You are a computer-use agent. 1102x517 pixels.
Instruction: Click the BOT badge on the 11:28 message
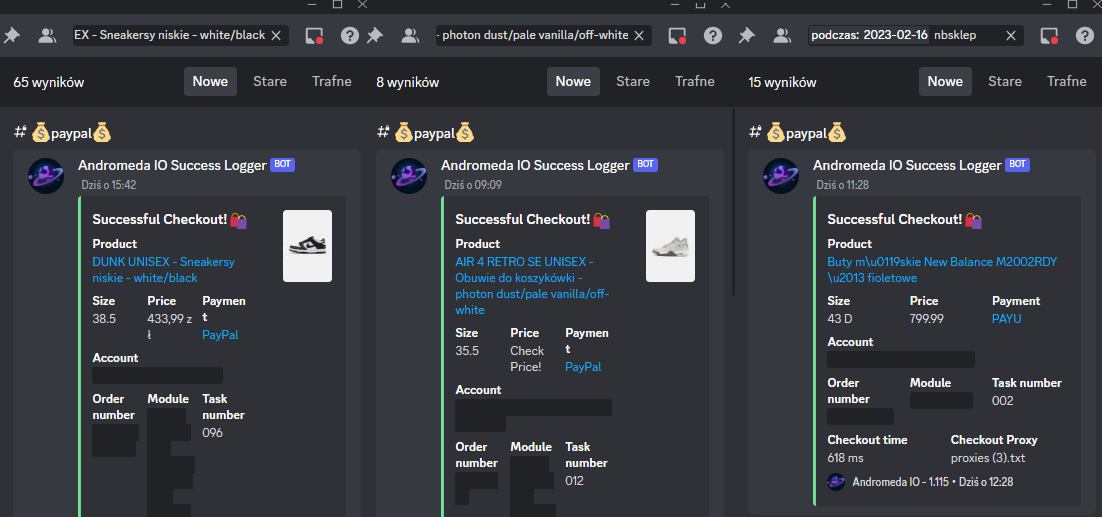pos(1018,164)
